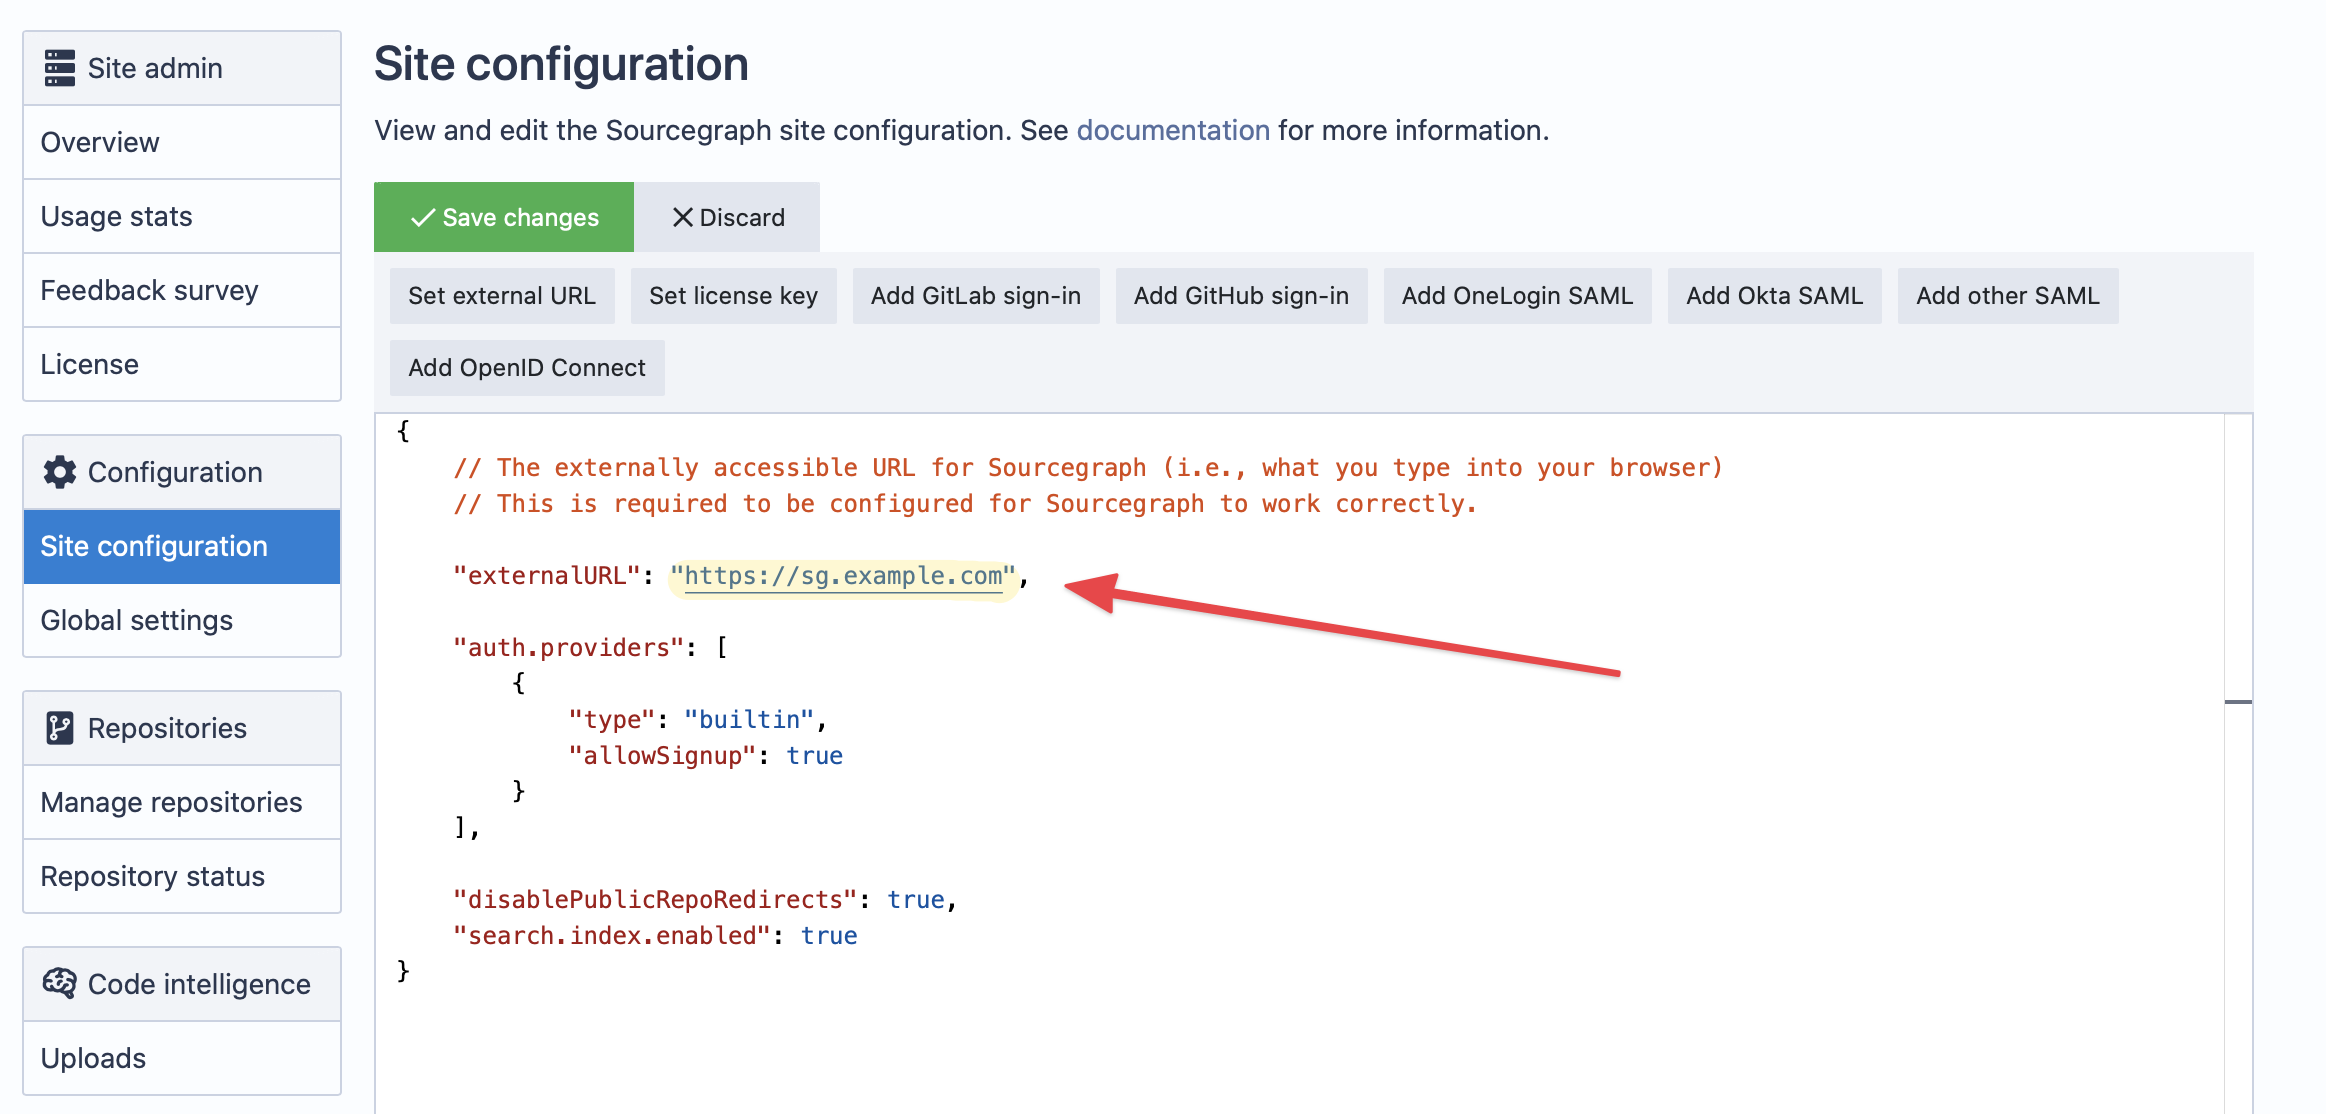Click Set external URL button

[502, 296]
